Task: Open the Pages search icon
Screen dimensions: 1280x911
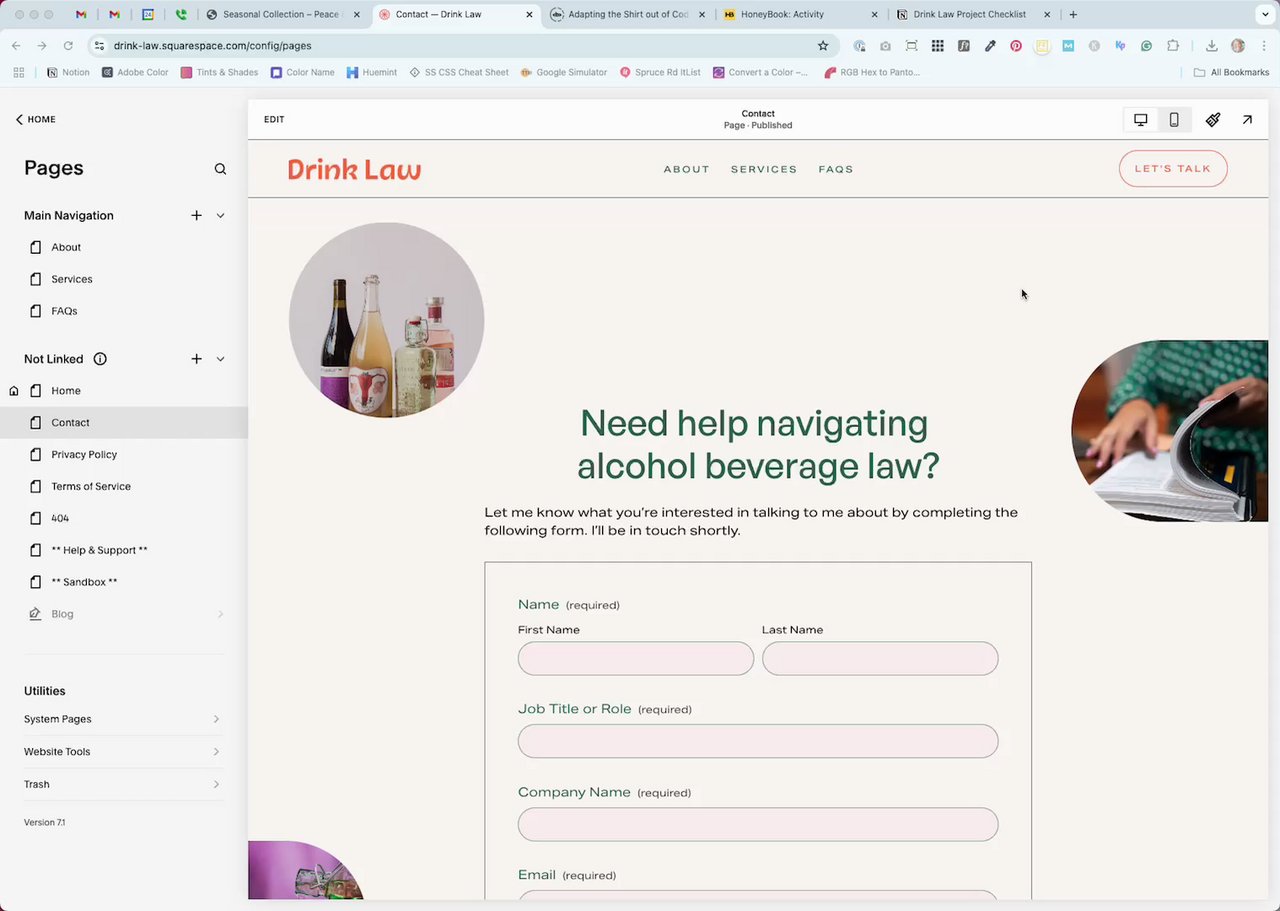Action: pos(220,169)
